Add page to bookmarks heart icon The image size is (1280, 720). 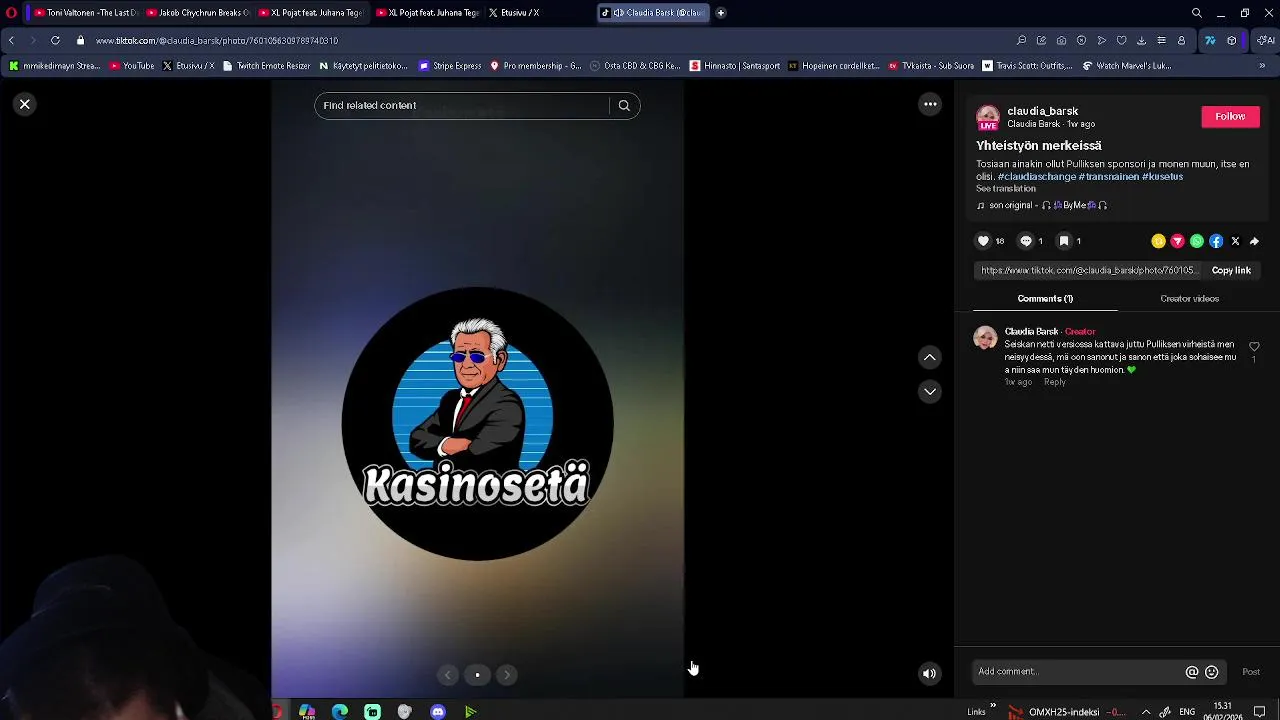tap(1121, 41)
